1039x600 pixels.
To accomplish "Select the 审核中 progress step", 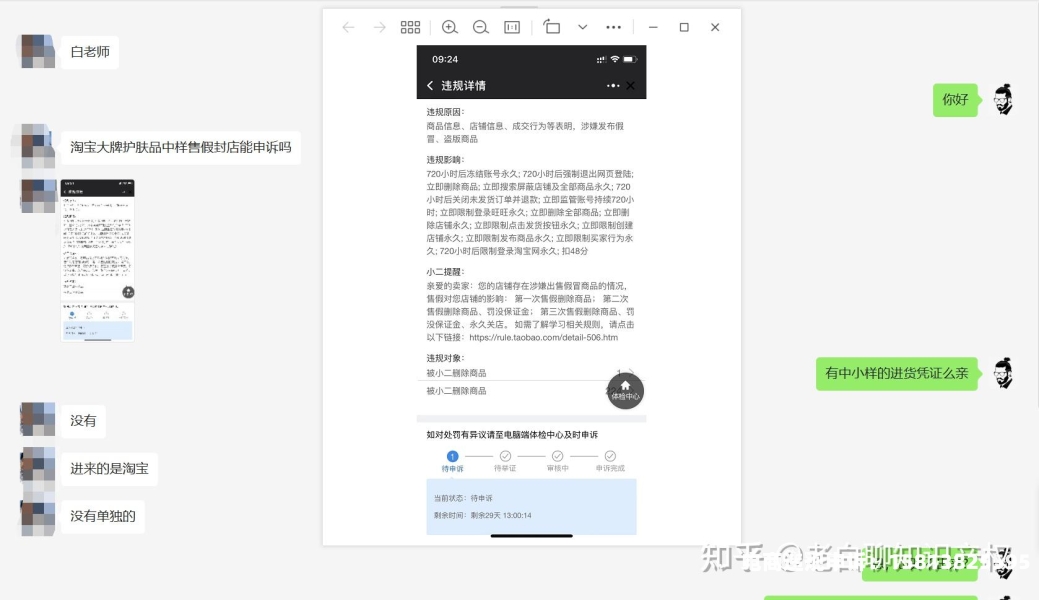I will [x=557, y=461].
